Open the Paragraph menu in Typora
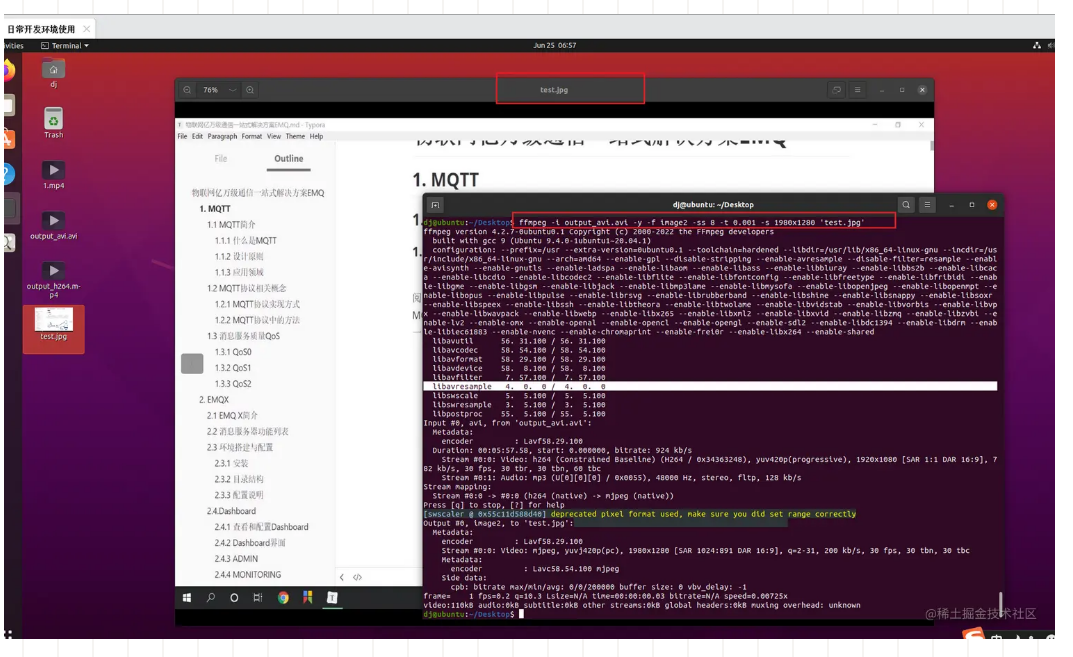The width and height of the screenshot is (1073, 657). tap(222, 135)
